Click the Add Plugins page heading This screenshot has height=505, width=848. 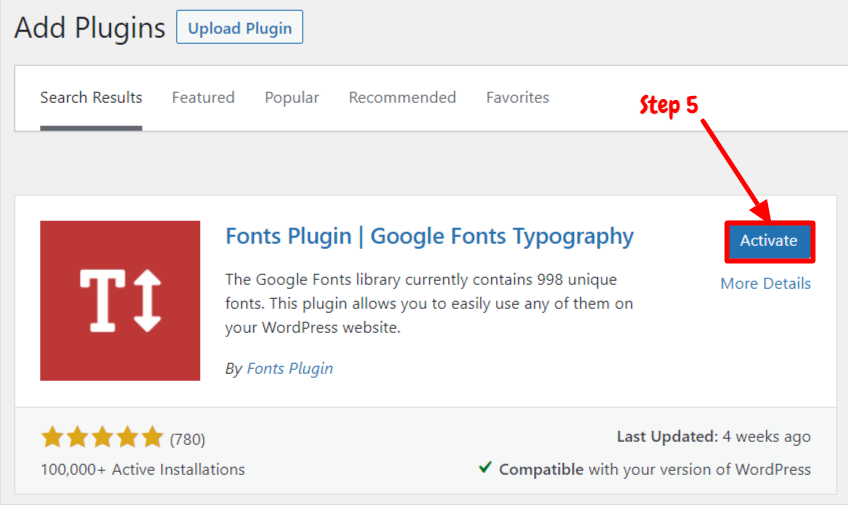[x=90, y=28]
